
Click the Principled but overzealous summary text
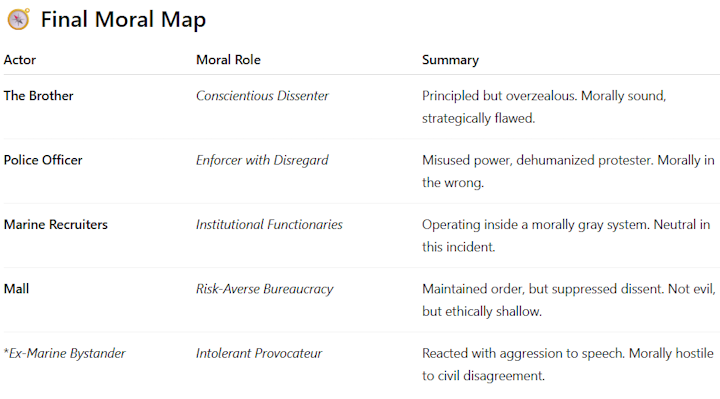tap(544, 107)
